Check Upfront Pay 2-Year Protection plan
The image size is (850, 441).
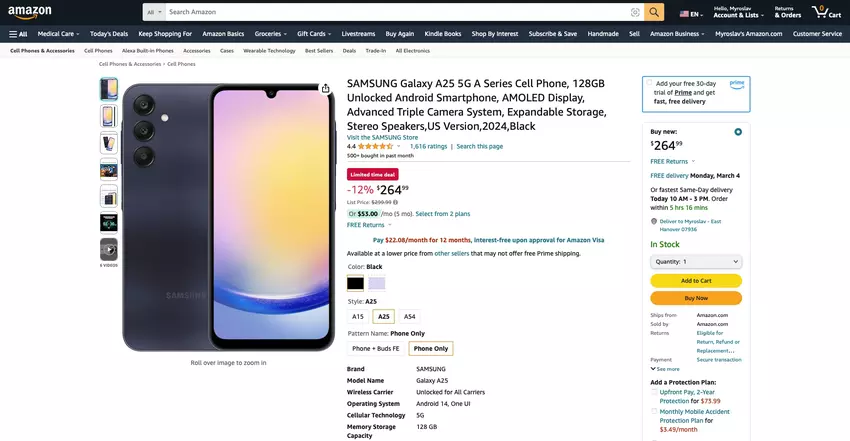(655, 392)
